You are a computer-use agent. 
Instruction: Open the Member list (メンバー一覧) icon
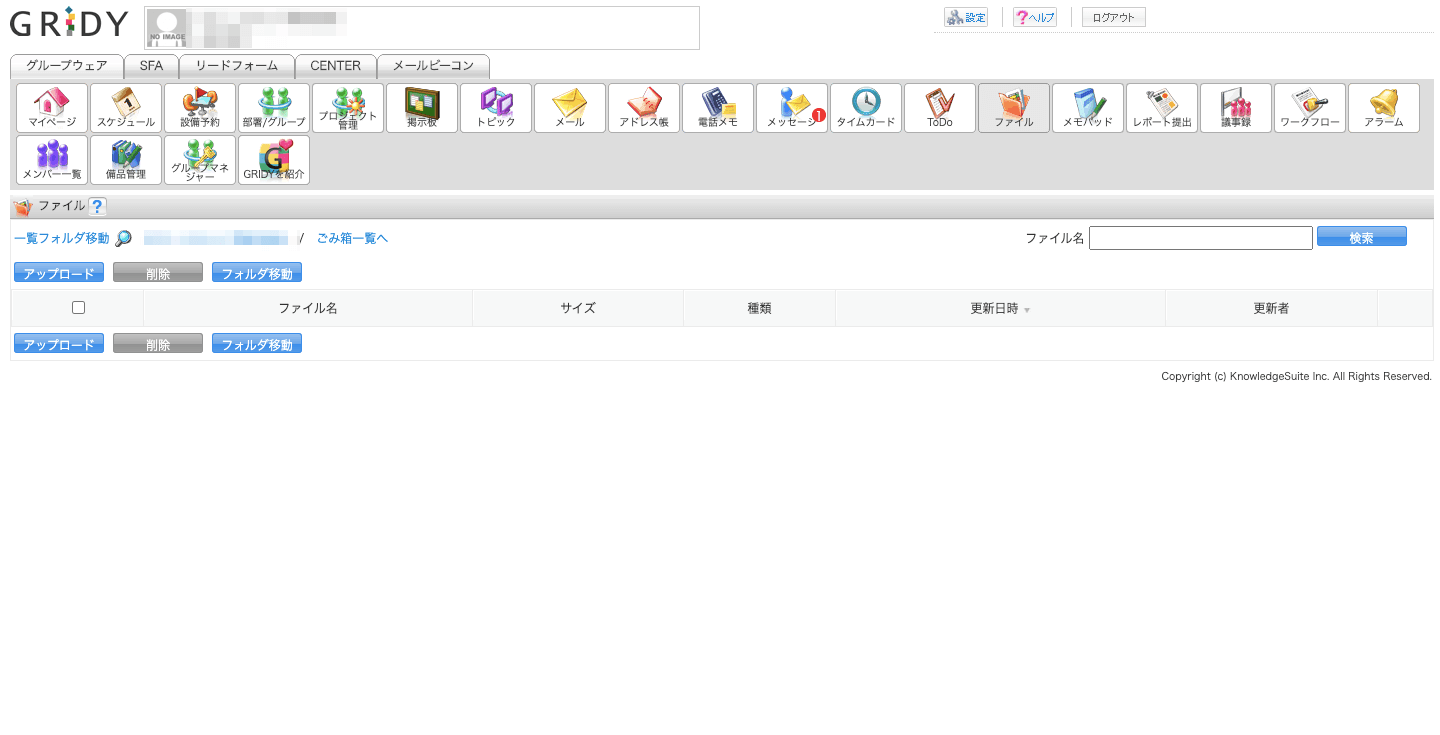click(x=52, y=160)
